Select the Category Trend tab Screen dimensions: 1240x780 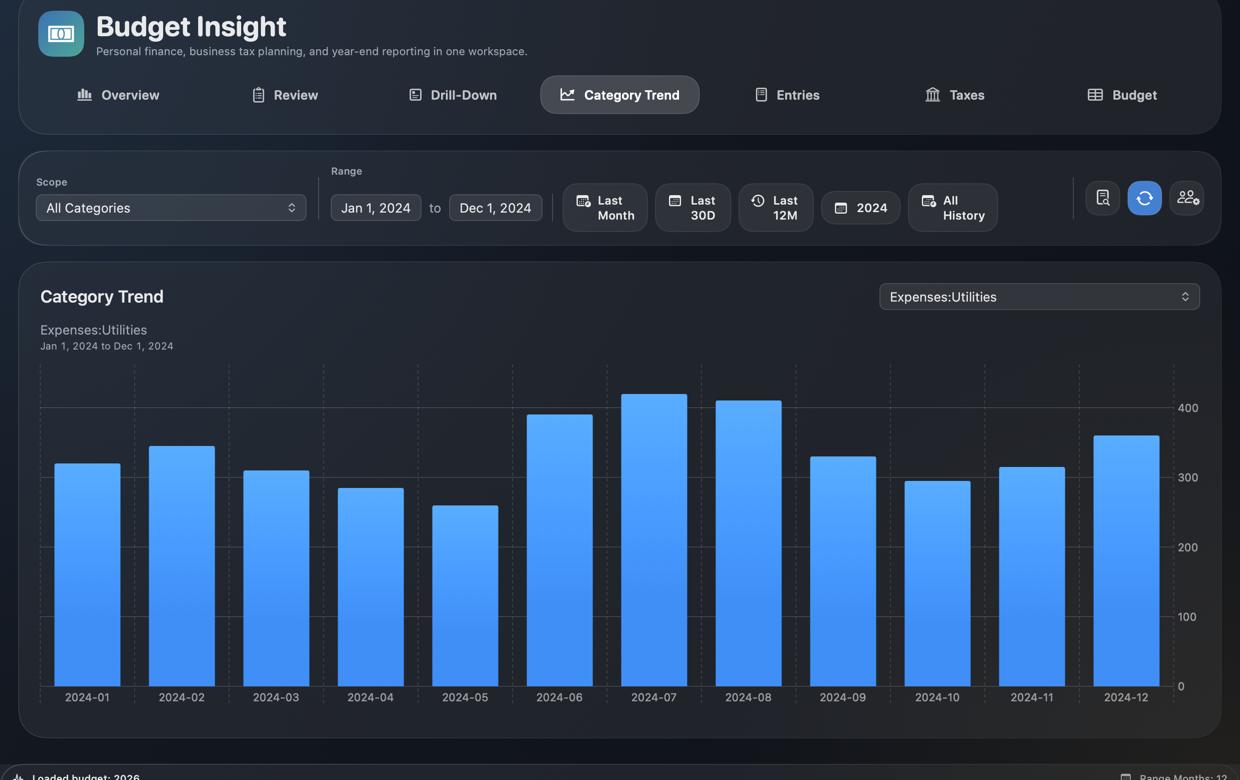click(x=620, y=95)
